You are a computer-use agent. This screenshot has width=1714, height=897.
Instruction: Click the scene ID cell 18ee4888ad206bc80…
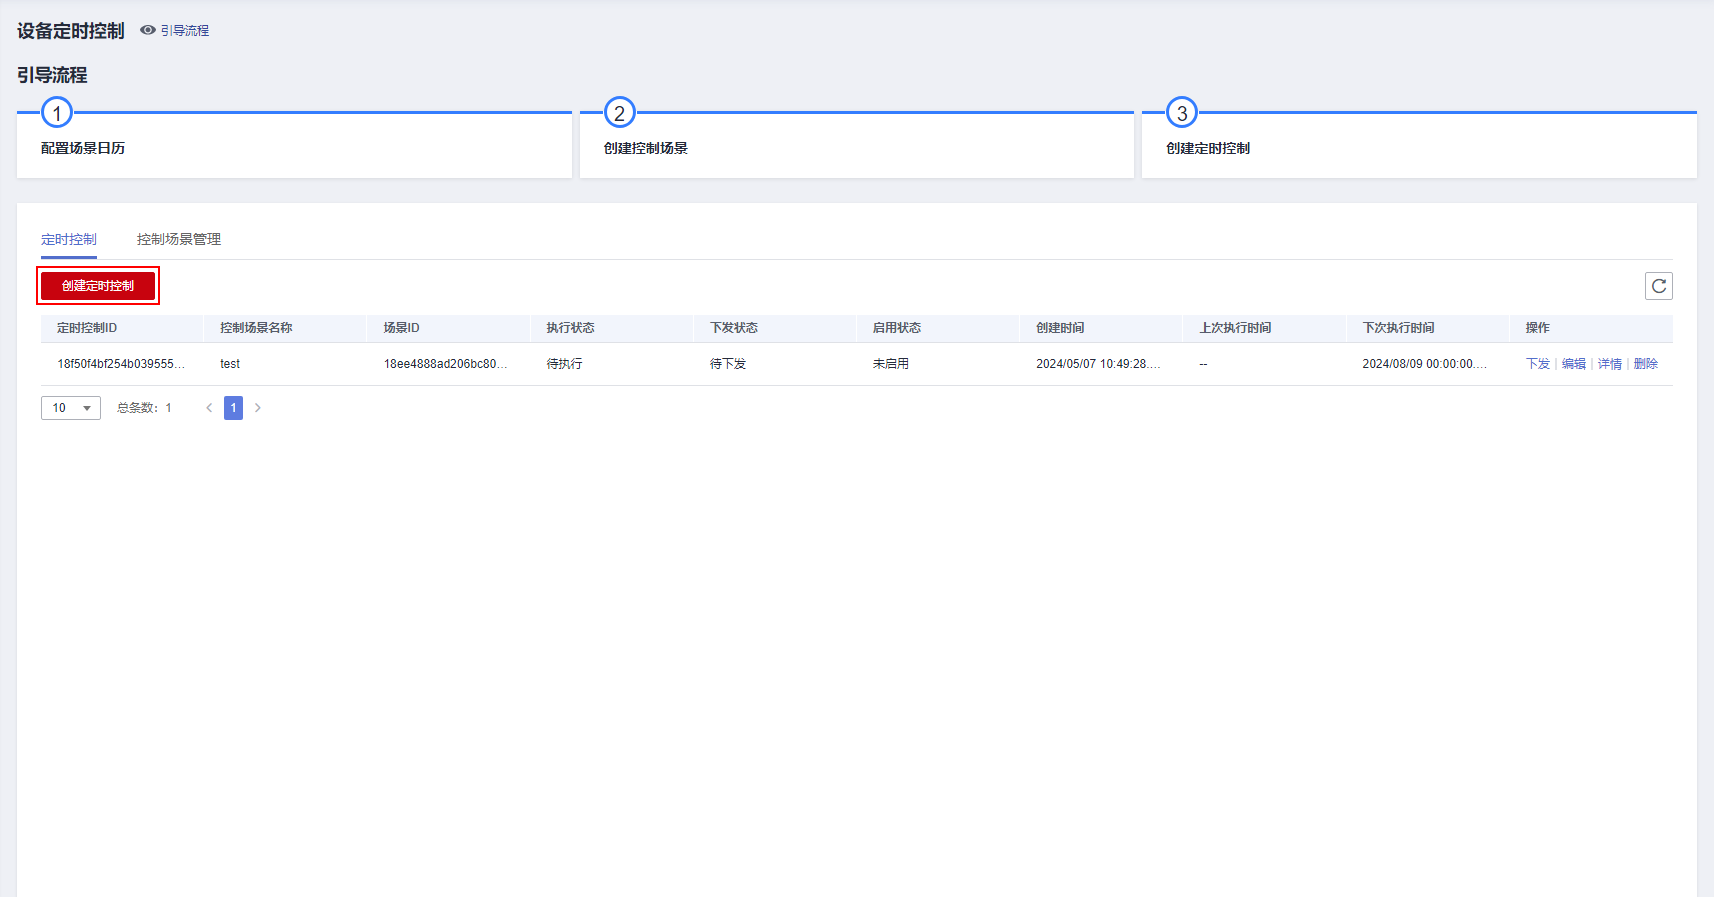coord(446,364)
